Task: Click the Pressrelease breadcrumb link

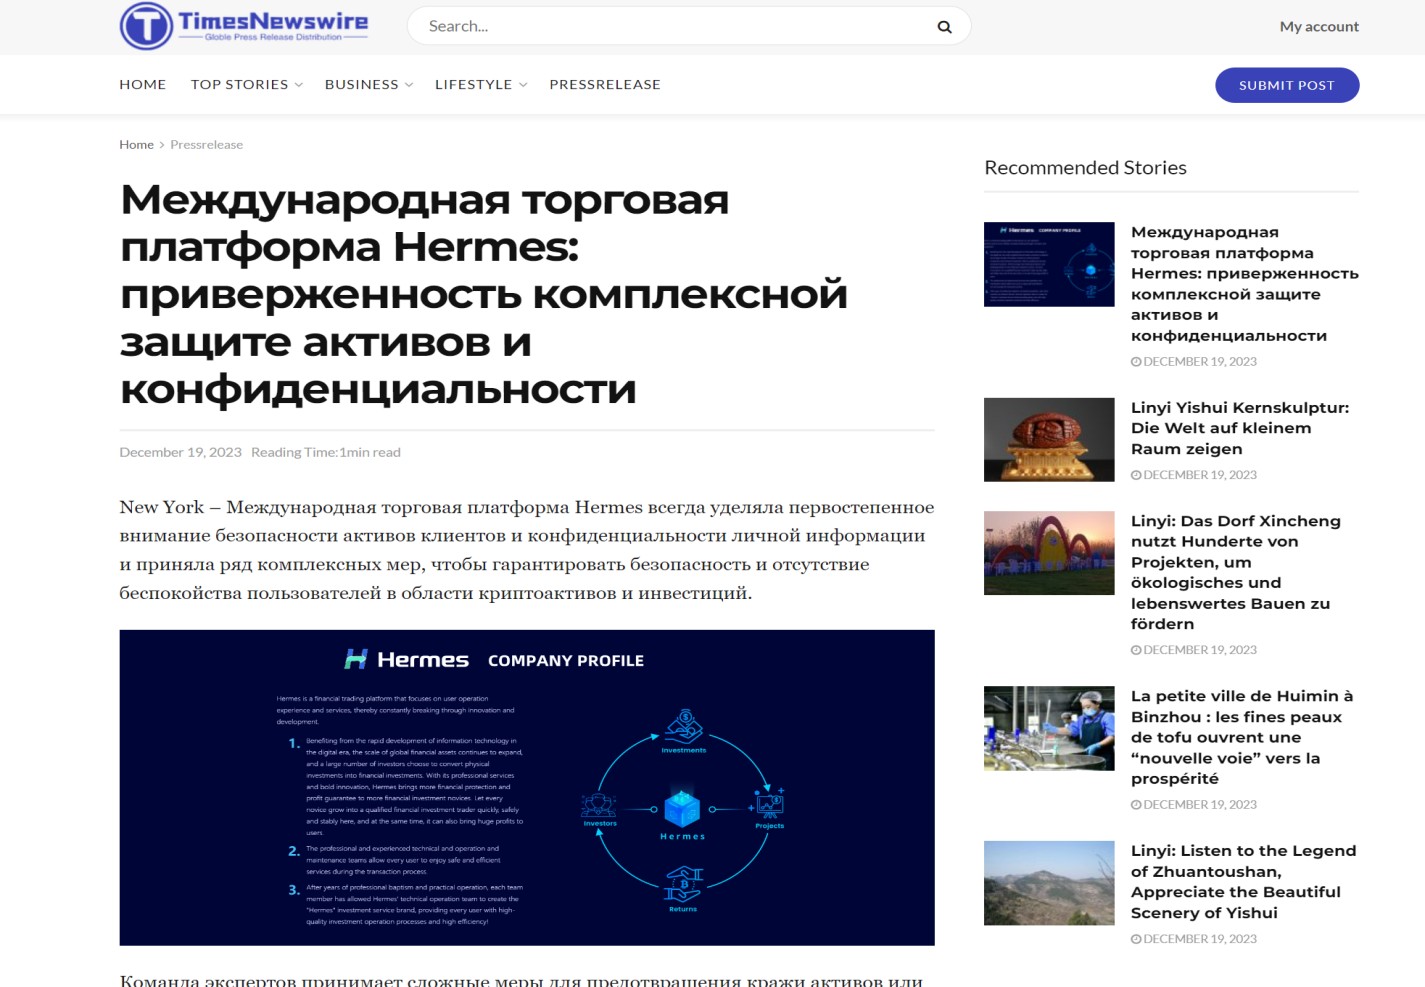Action: (x=207, y=145)
